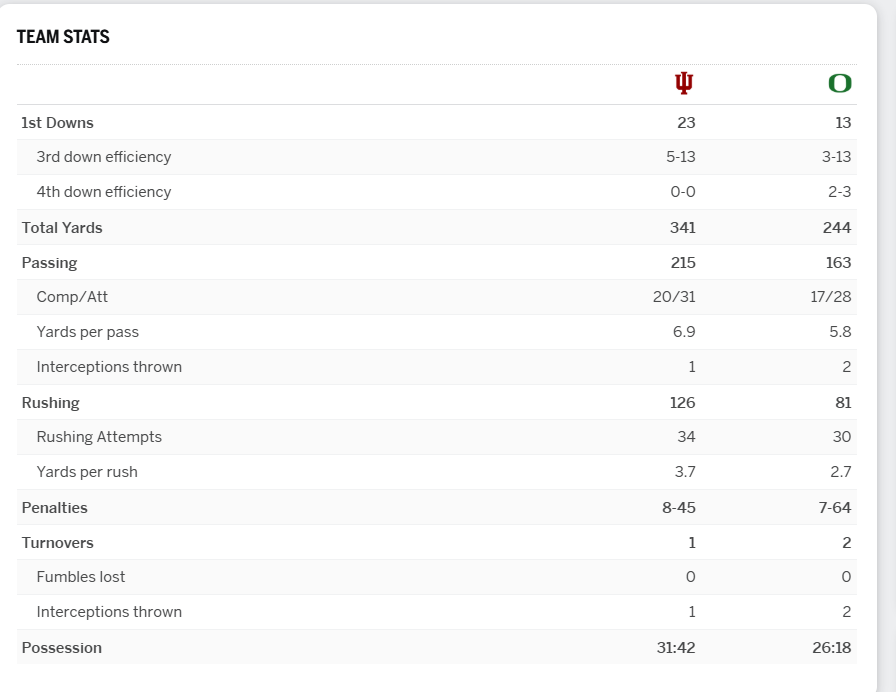Click the TEAM STATS heading
Viewport: 896px width, 692px height.
(x=63, y=37)
